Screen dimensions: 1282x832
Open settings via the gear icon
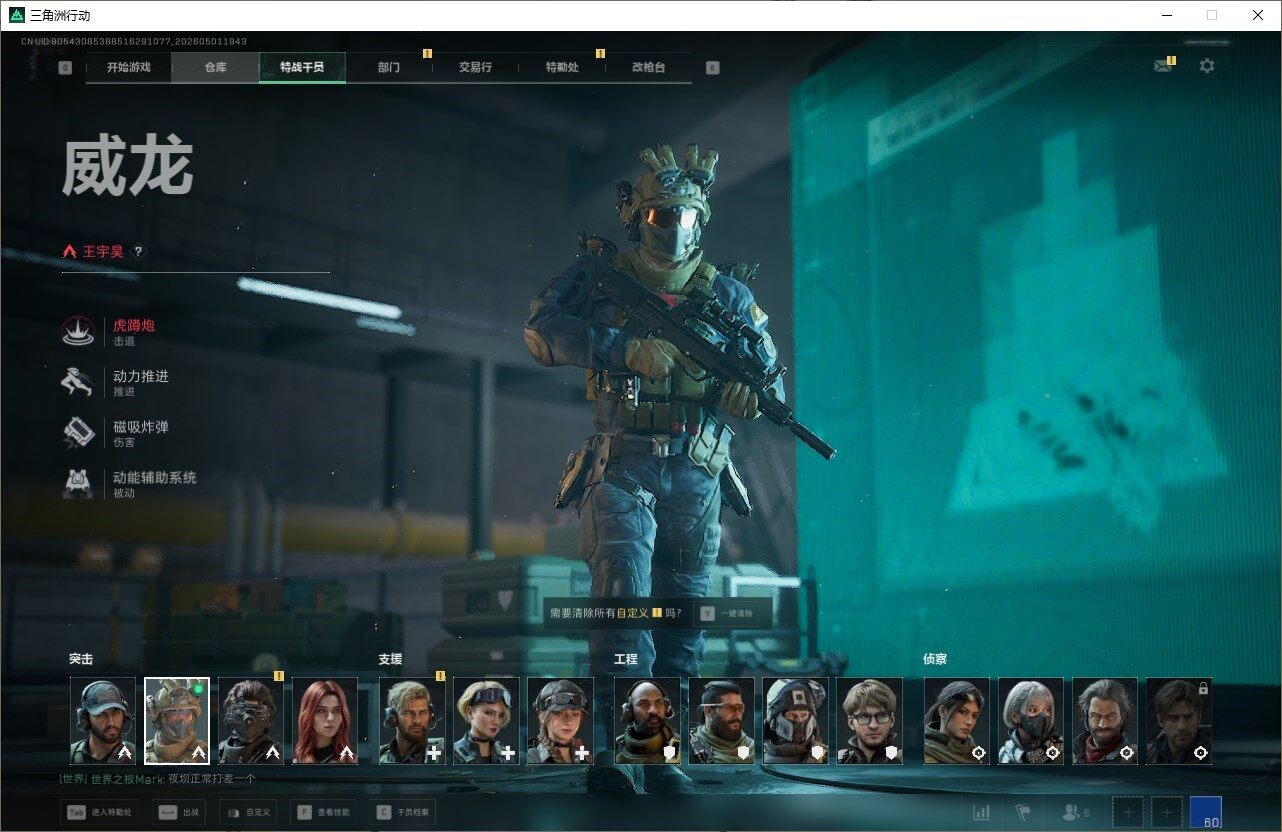coord(1207,66)
